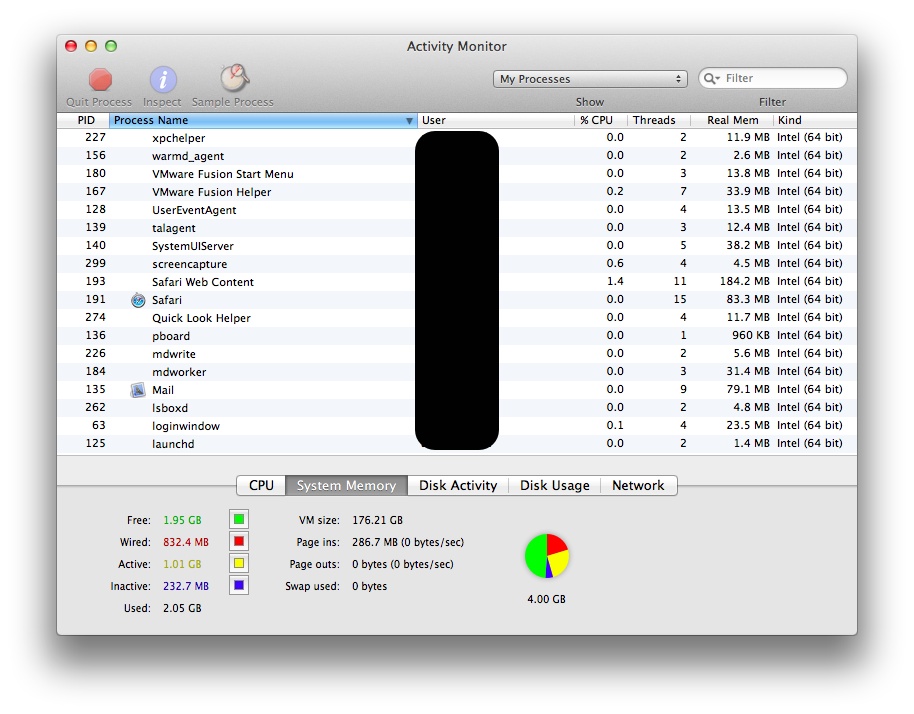Sort by the Kind column header
Screen dimensions: 914x714
click(x=815, y=120)
